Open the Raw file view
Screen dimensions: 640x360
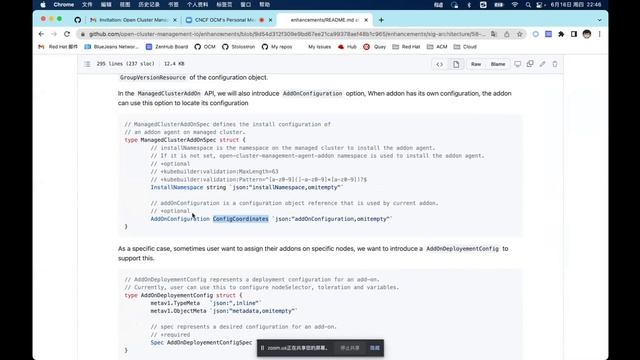click(476, 64)
